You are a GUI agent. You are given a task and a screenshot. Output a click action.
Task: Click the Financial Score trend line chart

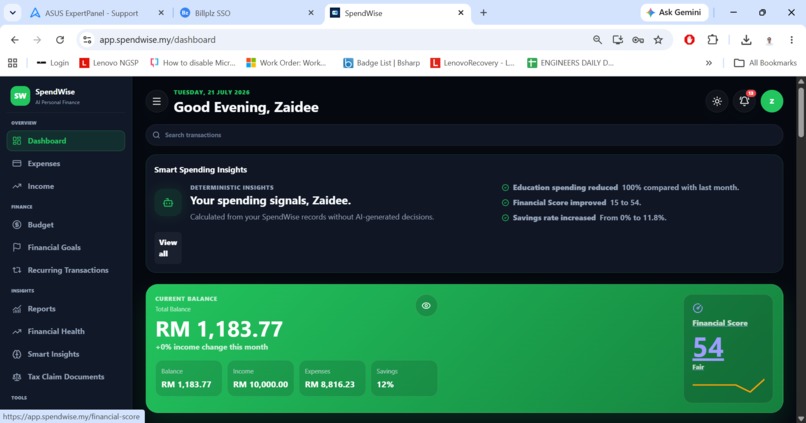tap(728, 385)
